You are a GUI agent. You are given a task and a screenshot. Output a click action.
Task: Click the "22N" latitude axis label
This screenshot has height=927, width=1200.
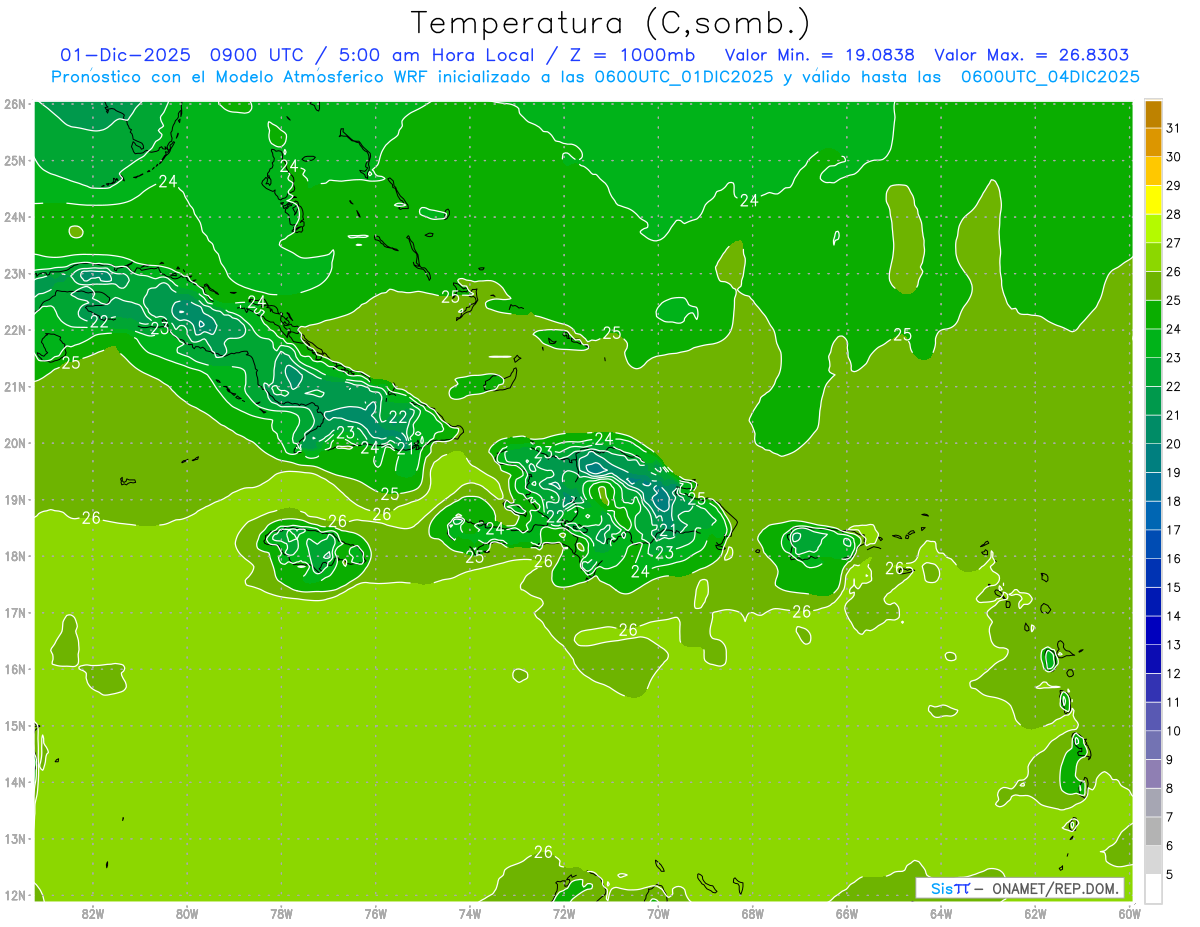tap(14, 330)
